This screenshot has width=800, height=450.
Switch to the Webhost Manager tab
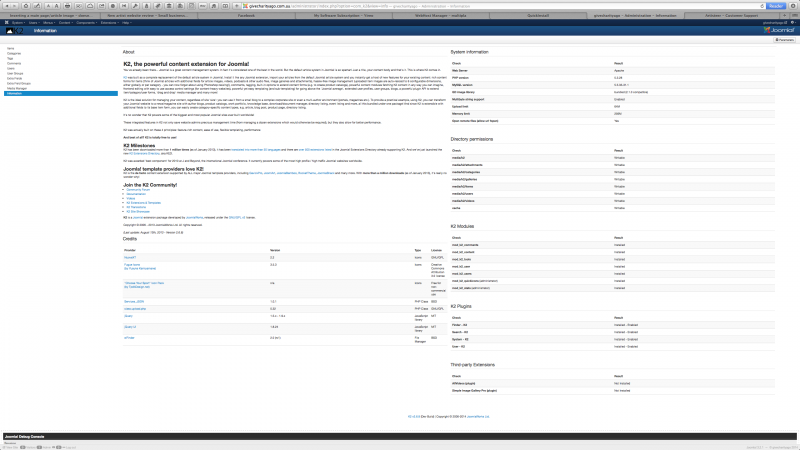[440, 15]
